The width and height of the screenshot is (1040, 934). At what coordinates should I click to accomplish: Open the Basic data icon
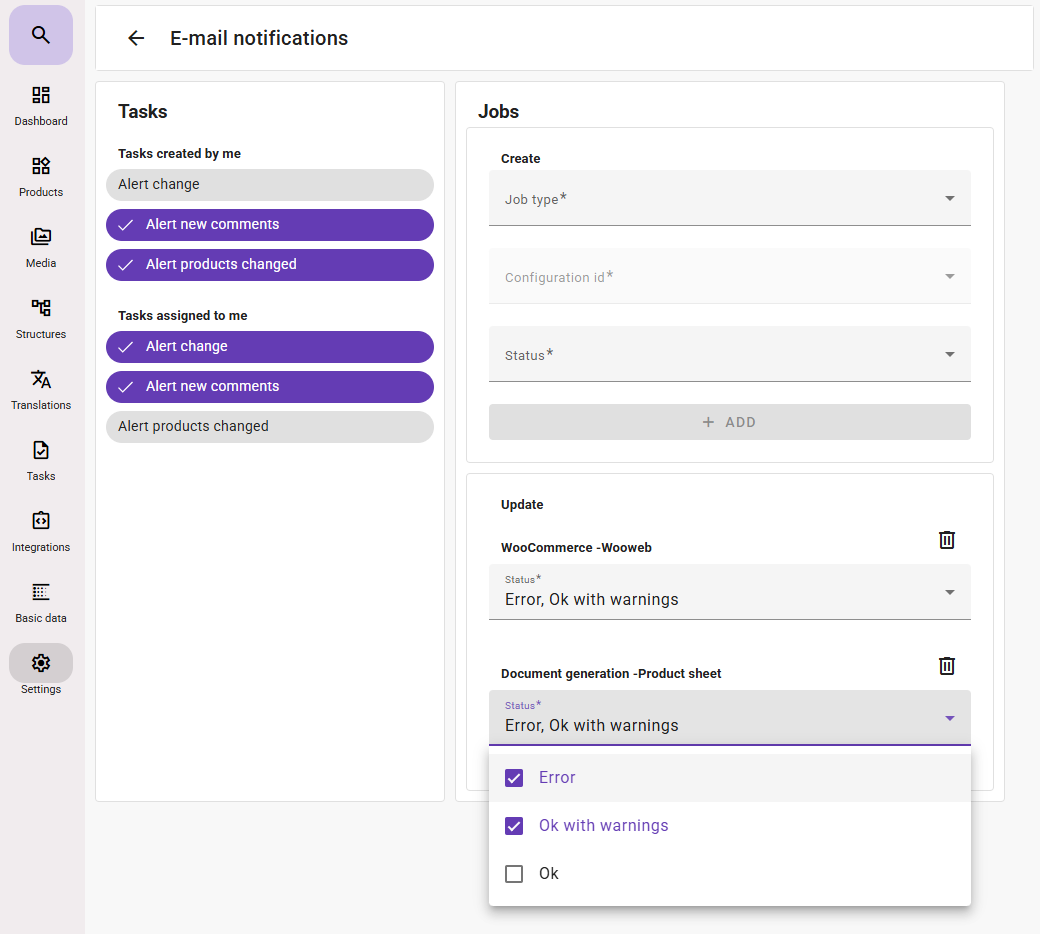[40, 592]
